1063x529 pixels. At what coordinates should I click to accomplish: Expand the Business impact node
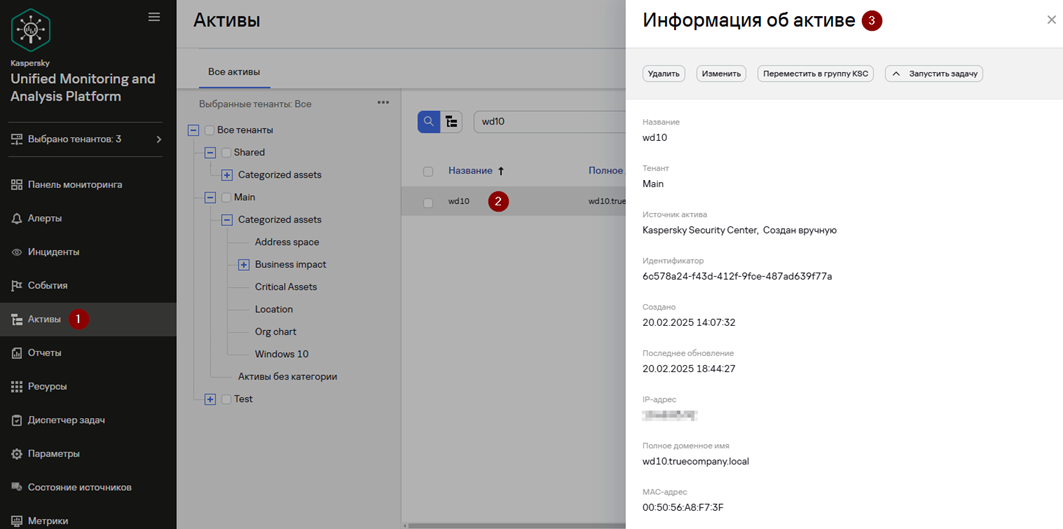[244, 264]
